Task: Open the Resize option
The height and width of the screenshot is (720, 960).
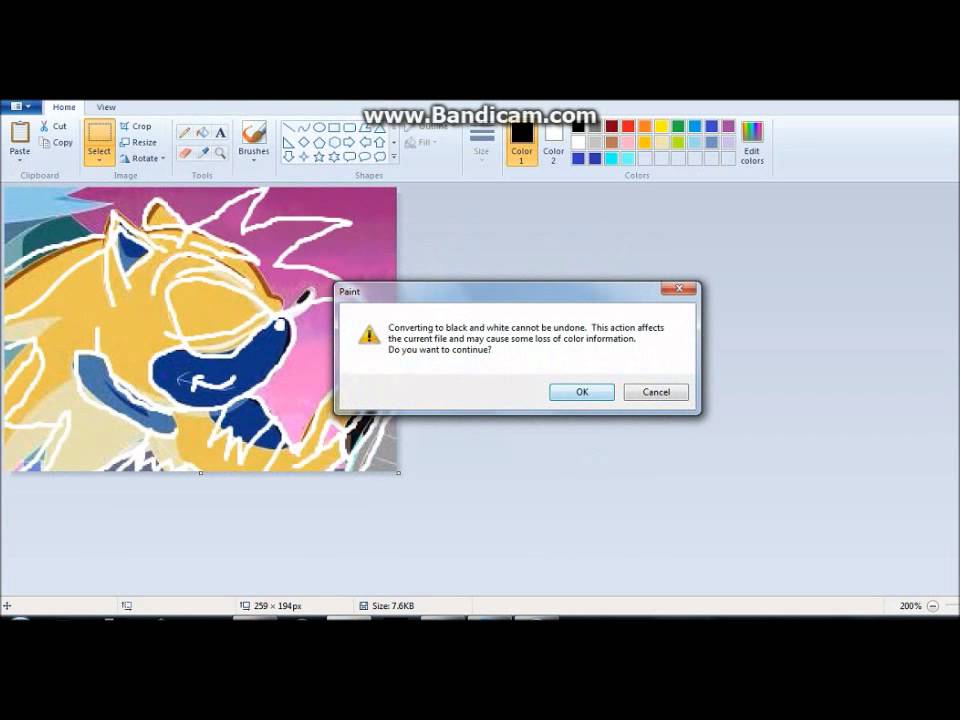Action: click(138, 142)
